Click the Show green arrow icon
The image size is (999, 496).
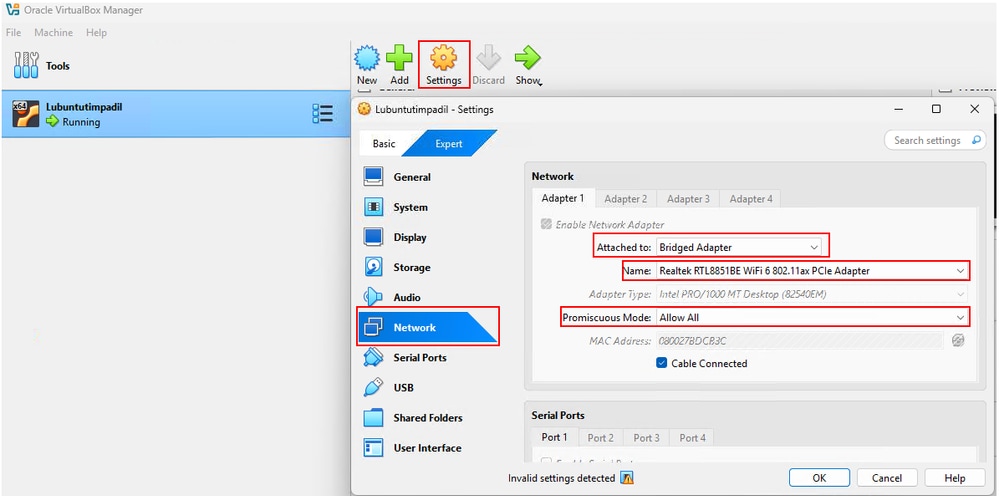click(x=528, y=58)
